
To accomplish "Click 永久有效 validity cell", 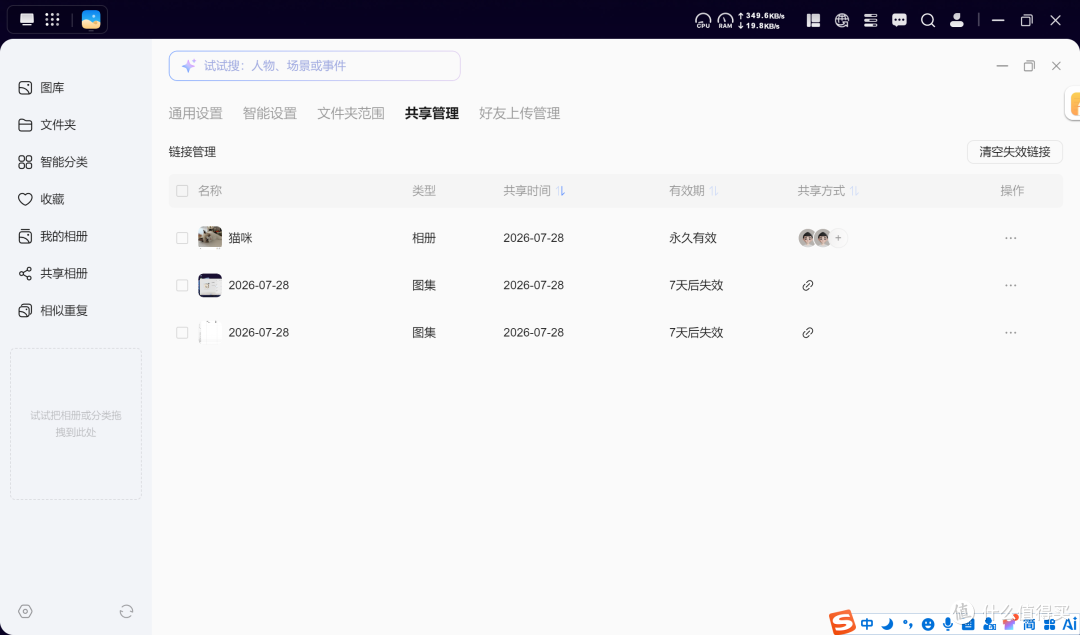I will point(693,238).
